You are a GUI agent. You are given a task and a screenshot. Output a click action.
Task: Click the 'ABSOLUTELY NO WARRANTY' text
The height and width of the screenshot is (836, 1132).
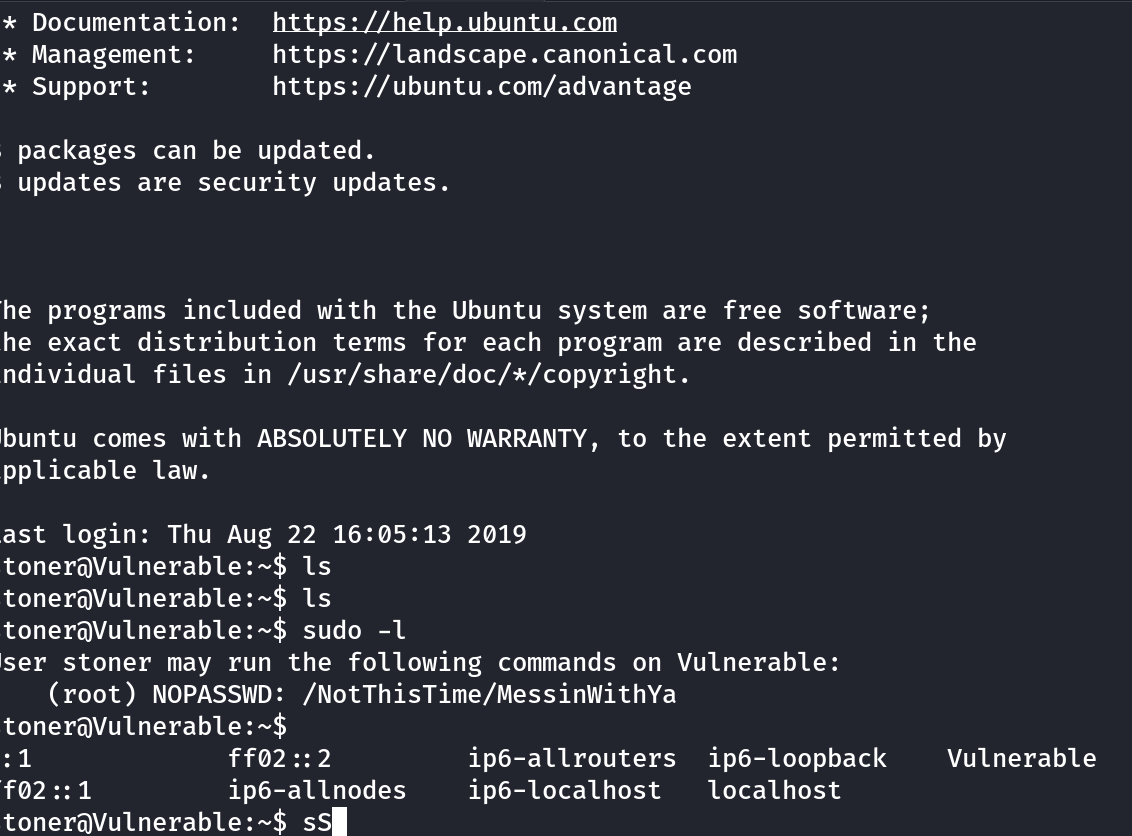pos(429,438)
